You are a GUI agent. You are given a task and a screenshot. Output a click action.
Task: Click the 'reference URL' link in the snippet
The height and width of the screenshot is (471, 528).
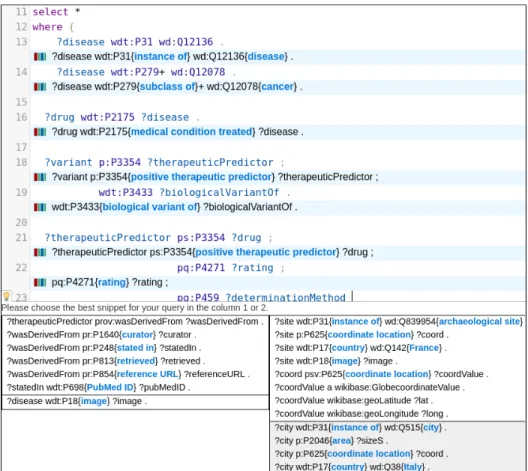coord(148,374)
